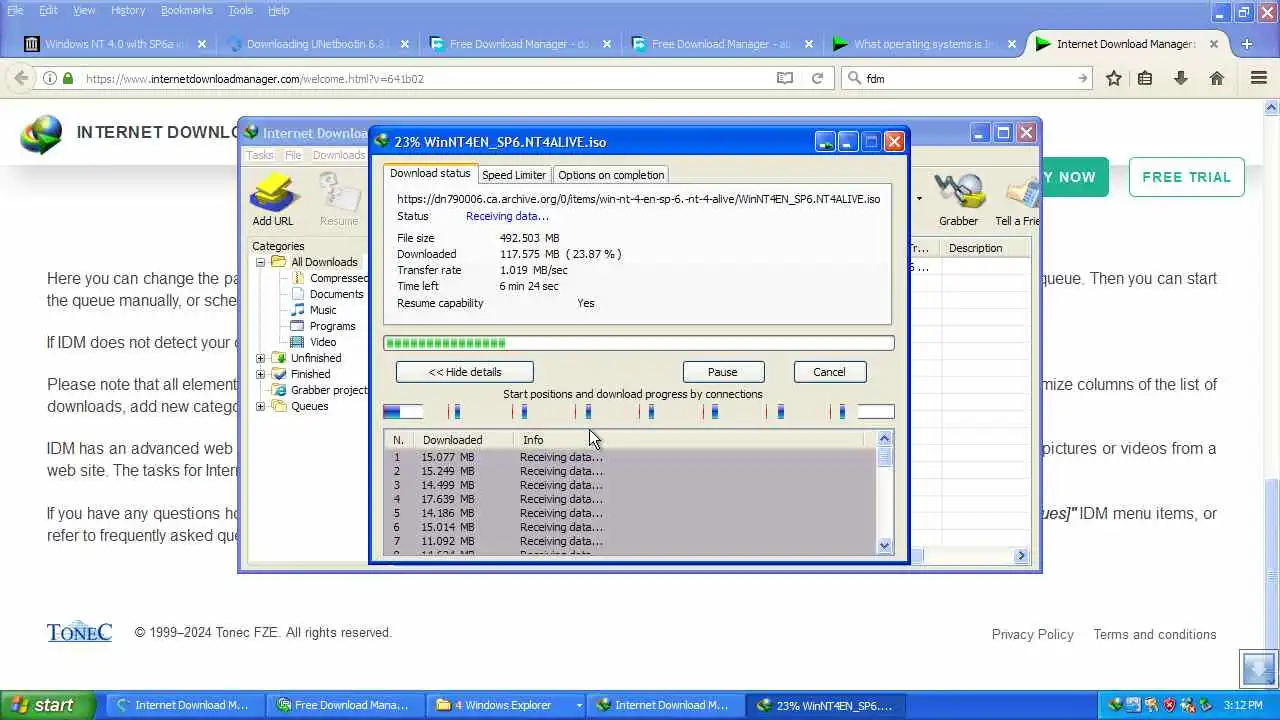Open the History menu in Firefox
The width and height of the screenshot is (1280, 720).
128,10
